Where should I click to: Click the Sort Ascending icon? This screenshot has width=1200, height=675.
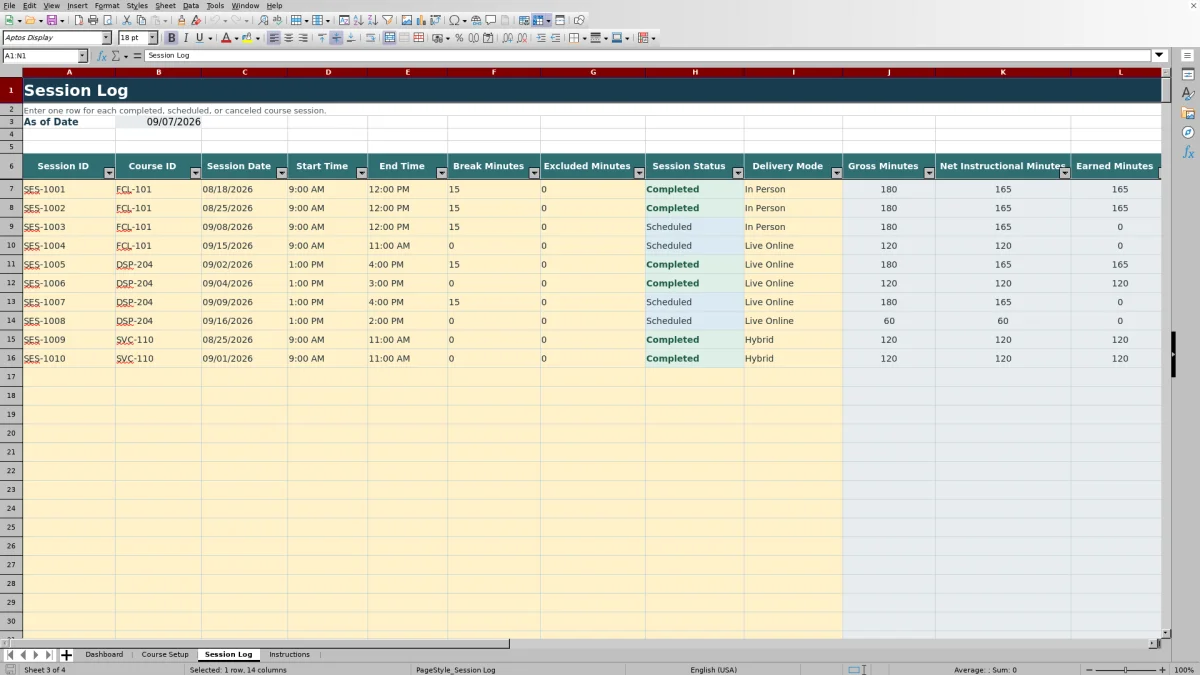tap(358, 20)
